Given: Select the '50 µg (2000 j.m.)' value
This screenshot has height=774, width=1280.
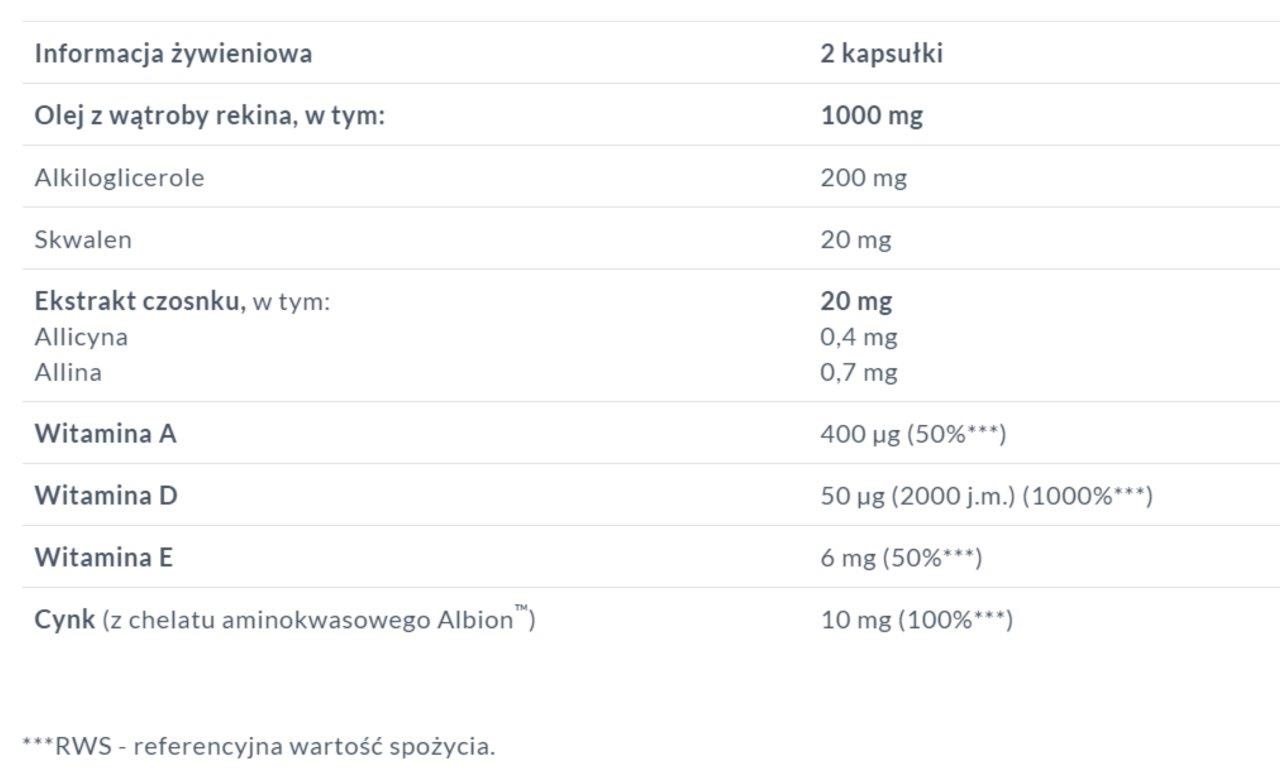Looking at the screenshot, I should tap(918, 496).
